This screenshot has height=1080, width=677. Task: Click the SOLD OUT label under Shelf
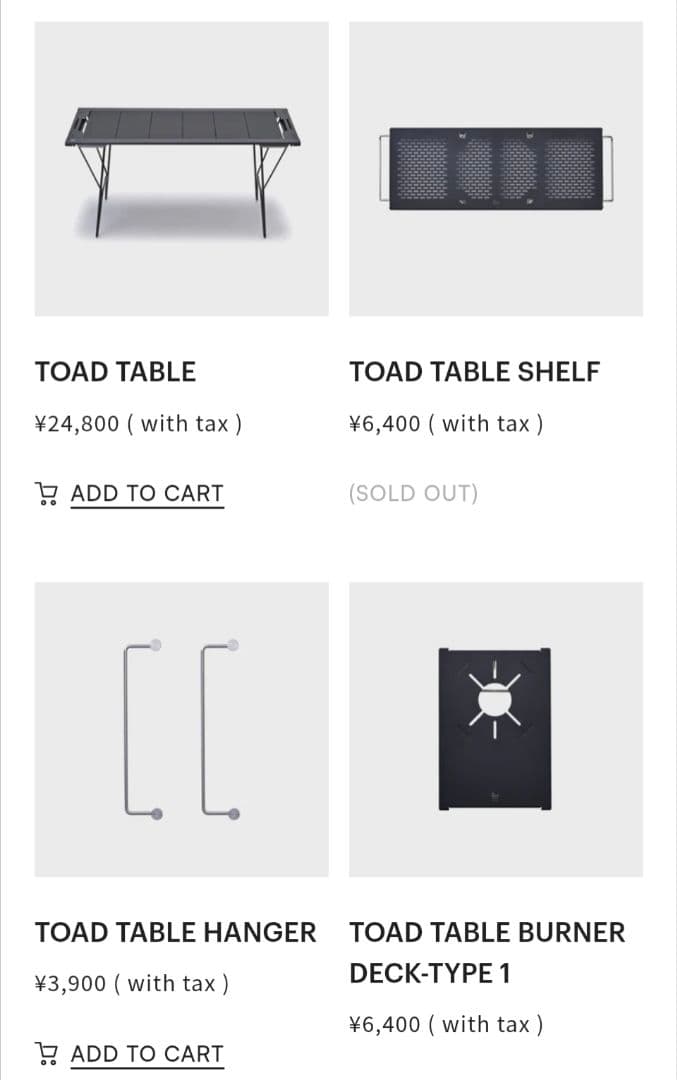coord(413,493)
